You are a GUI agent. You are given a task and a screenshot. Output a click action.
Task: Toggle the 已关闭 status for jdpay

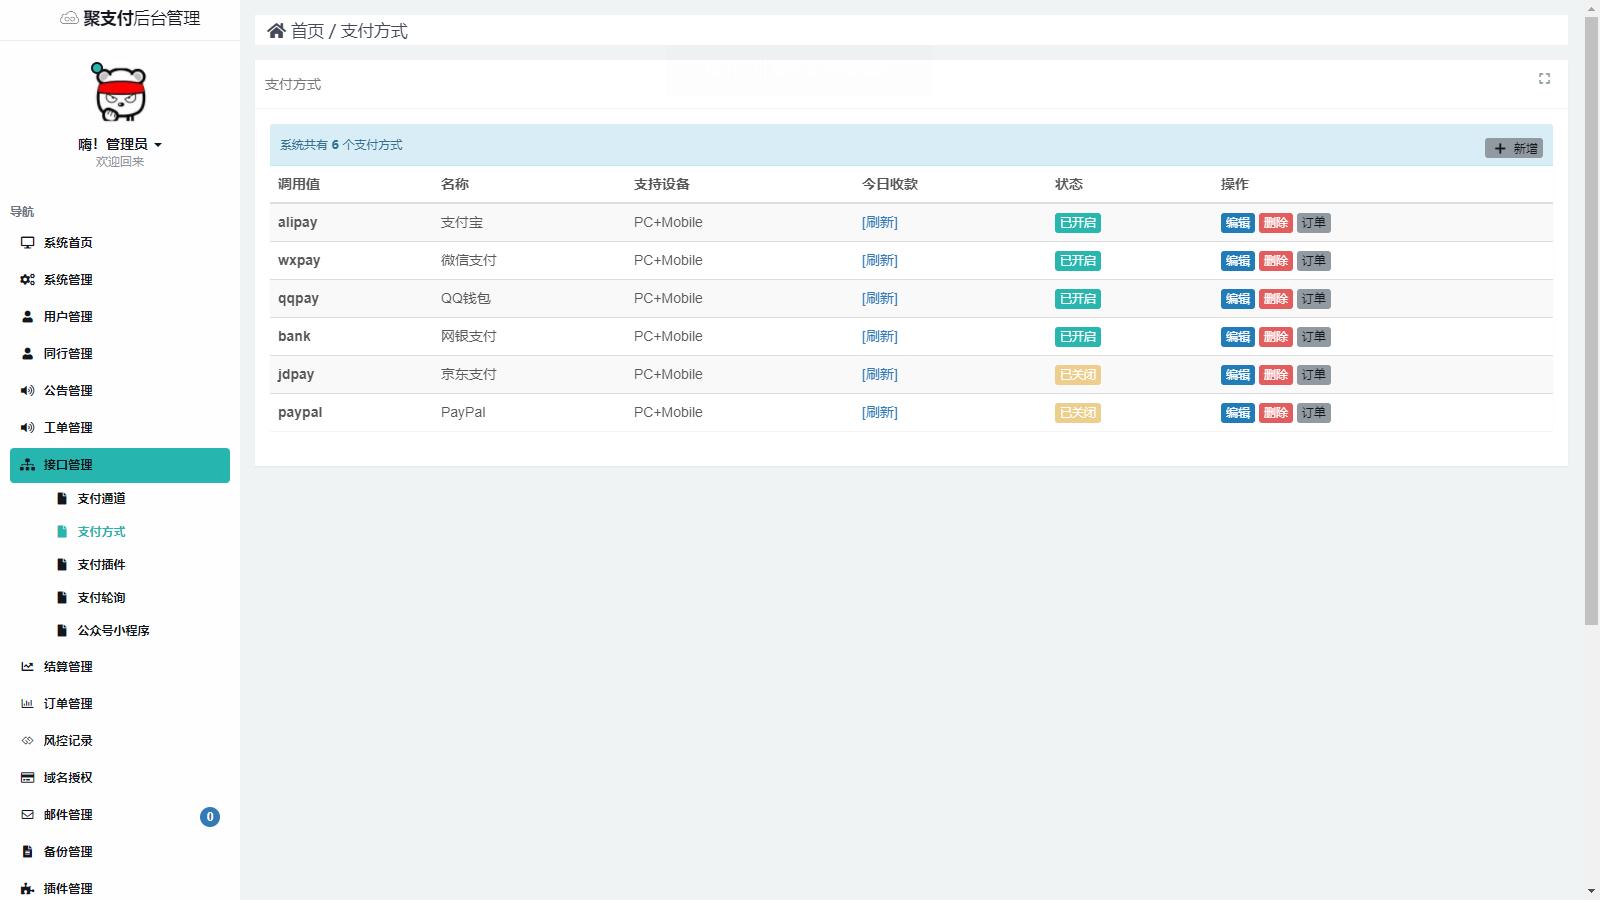(1077, 375)
